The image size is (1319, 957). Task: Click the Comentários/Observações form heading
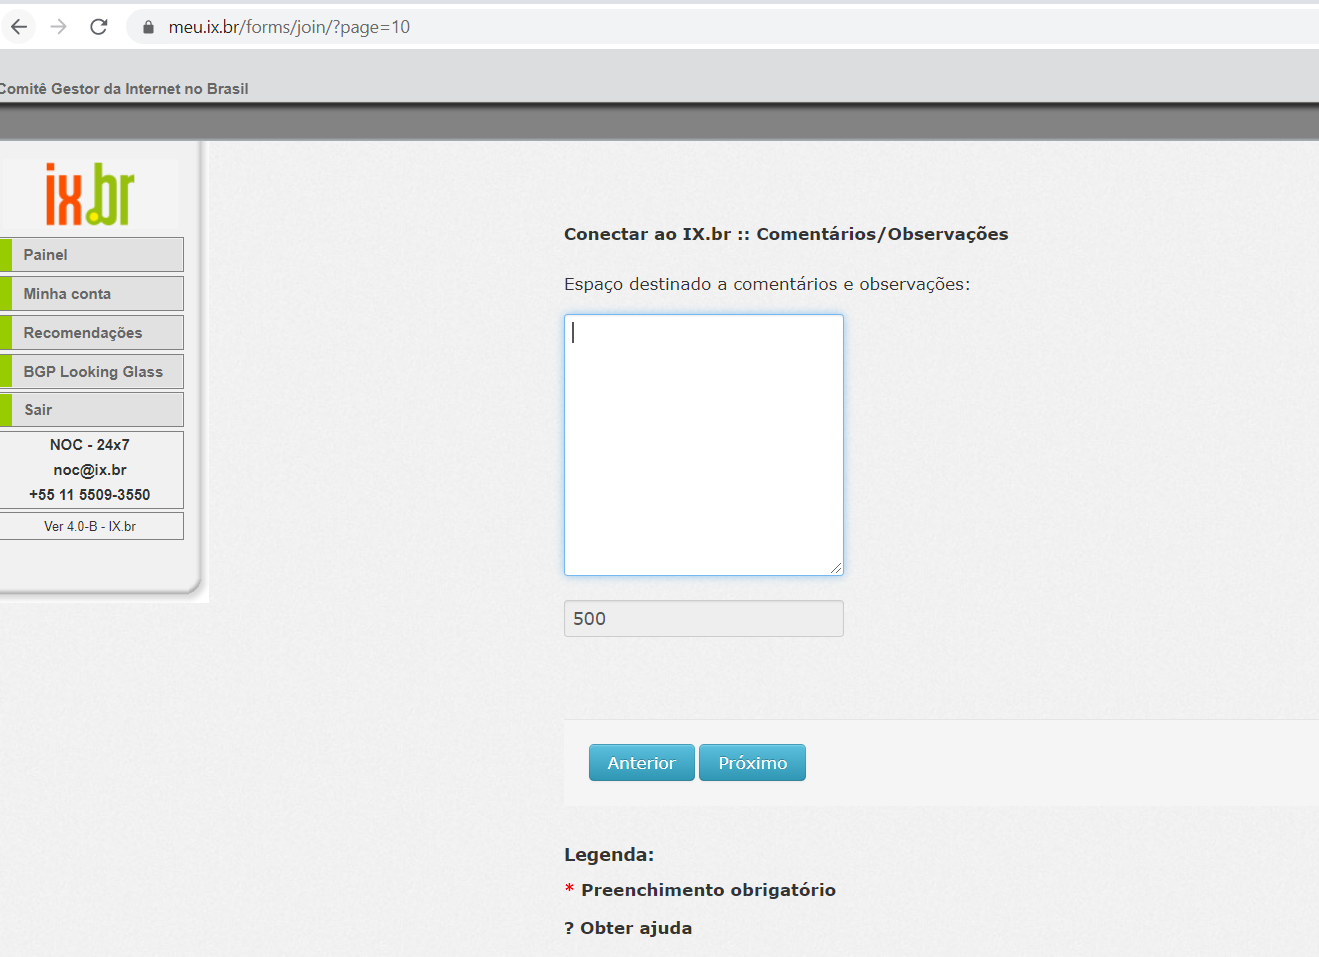(786, 234)
